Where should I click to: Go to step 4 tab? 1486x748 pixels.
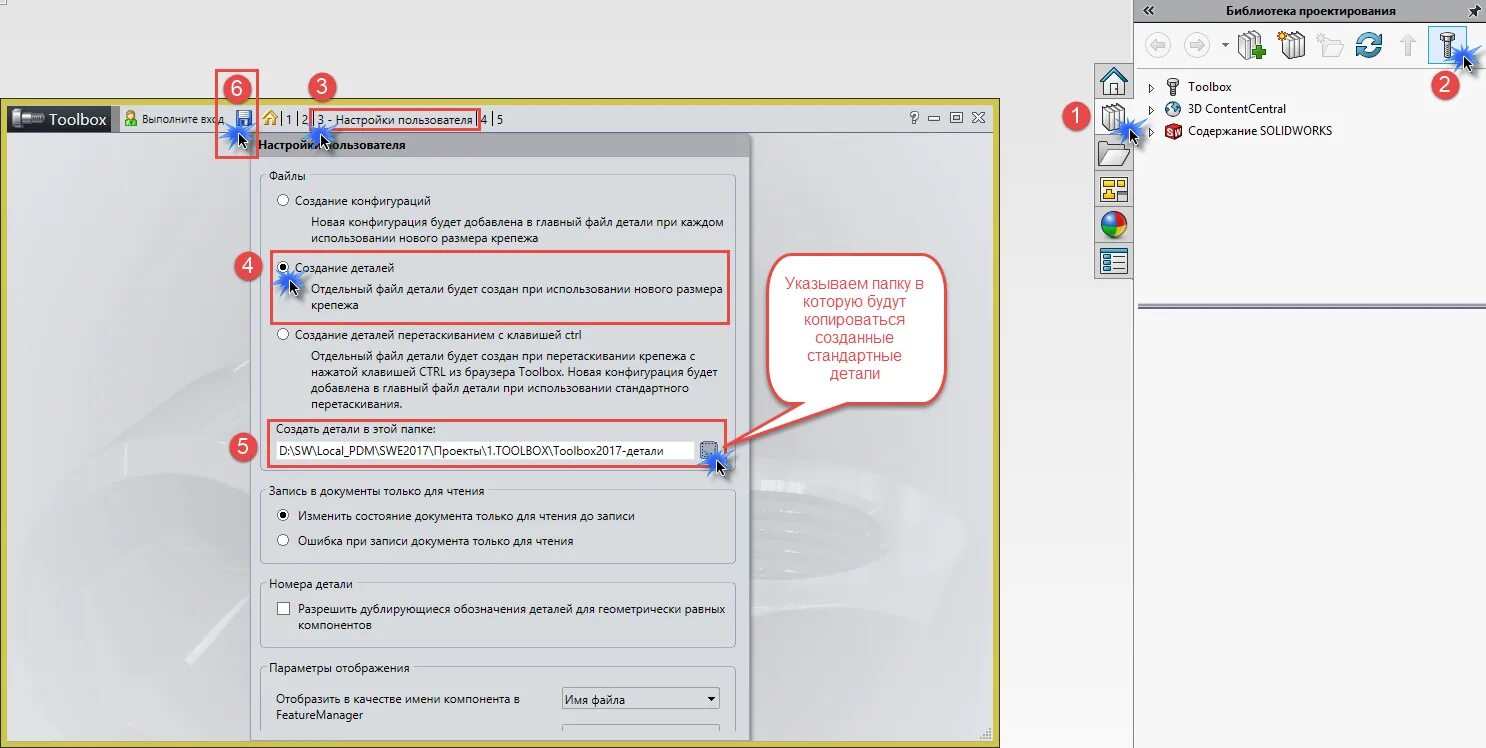[x=484, y=120]
